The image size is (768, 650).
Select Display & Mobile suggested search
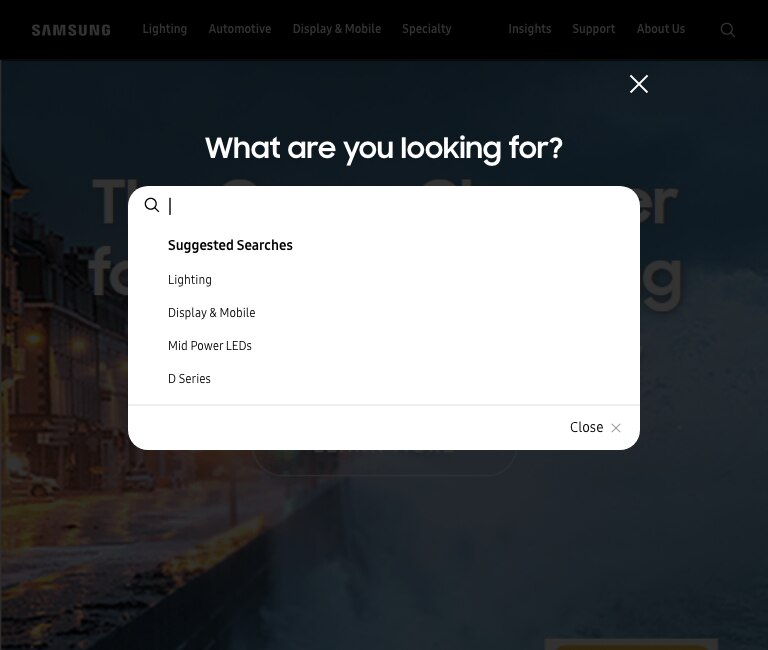click(x=211, y=313)
